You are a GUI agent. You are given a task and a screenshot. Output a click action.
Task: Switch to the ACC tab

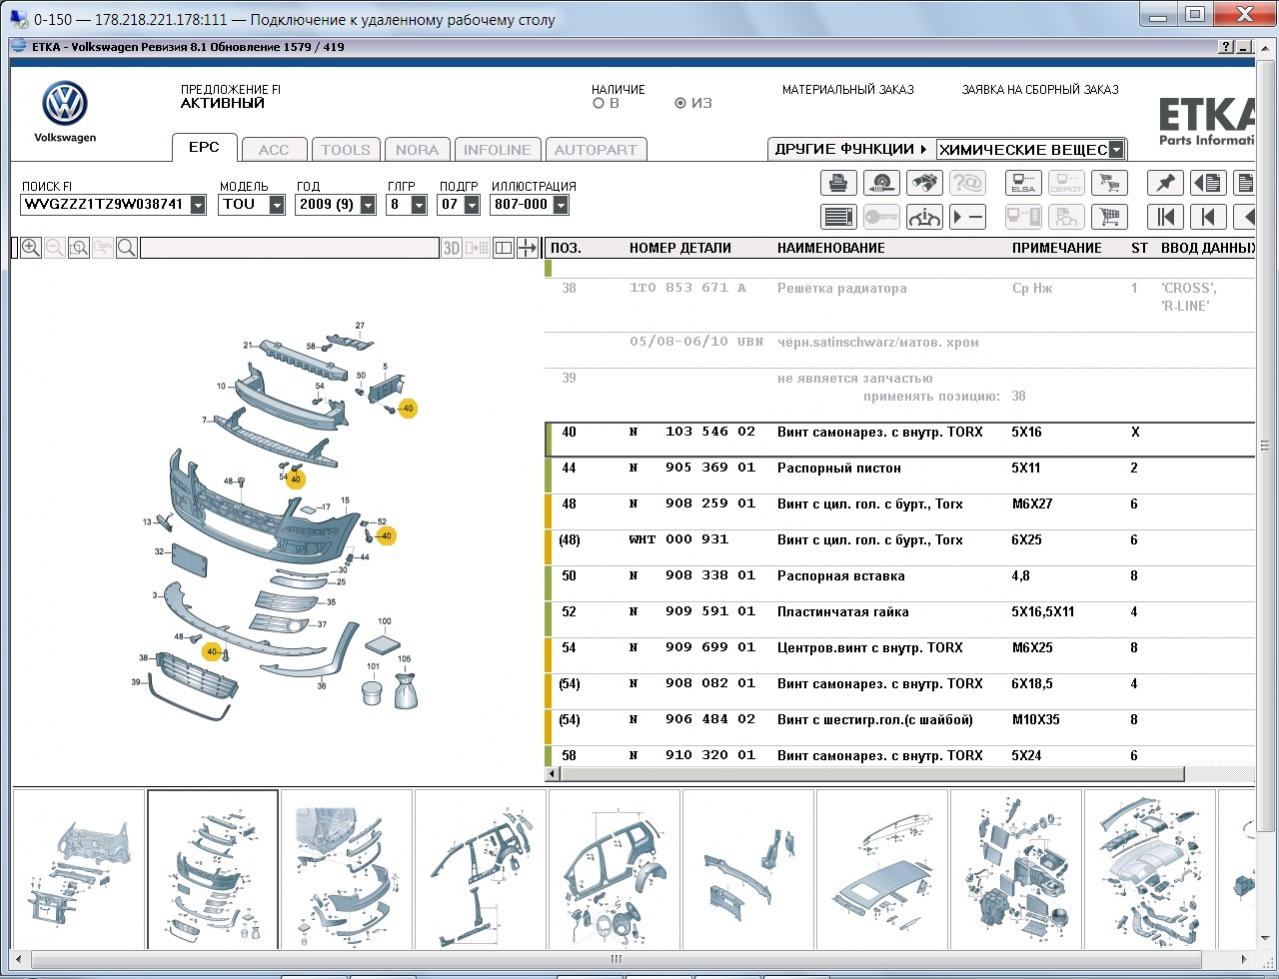pos(274,150)
